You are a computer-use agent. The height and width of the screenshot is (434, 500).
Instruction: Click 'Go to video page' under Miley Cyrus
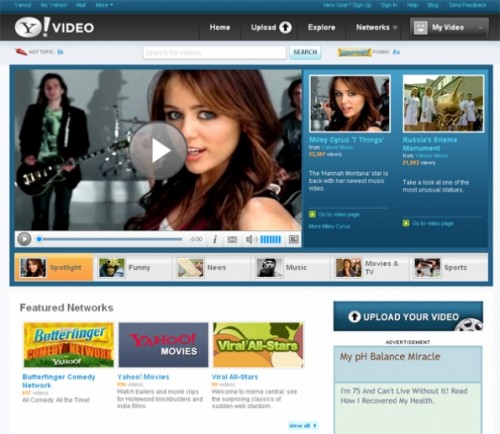coord(339,214)
